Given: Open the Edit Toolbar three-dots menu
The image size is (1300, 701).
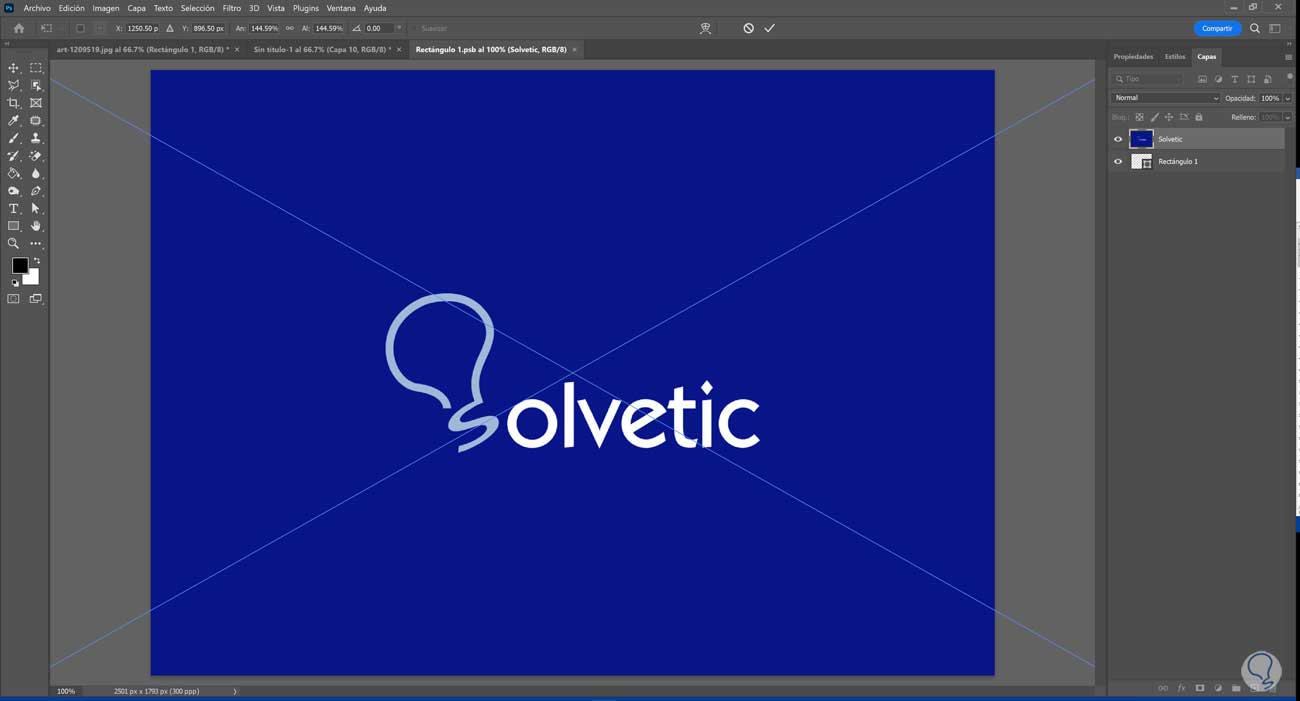Looking at the screenshot, I should (x=36, y=243).
